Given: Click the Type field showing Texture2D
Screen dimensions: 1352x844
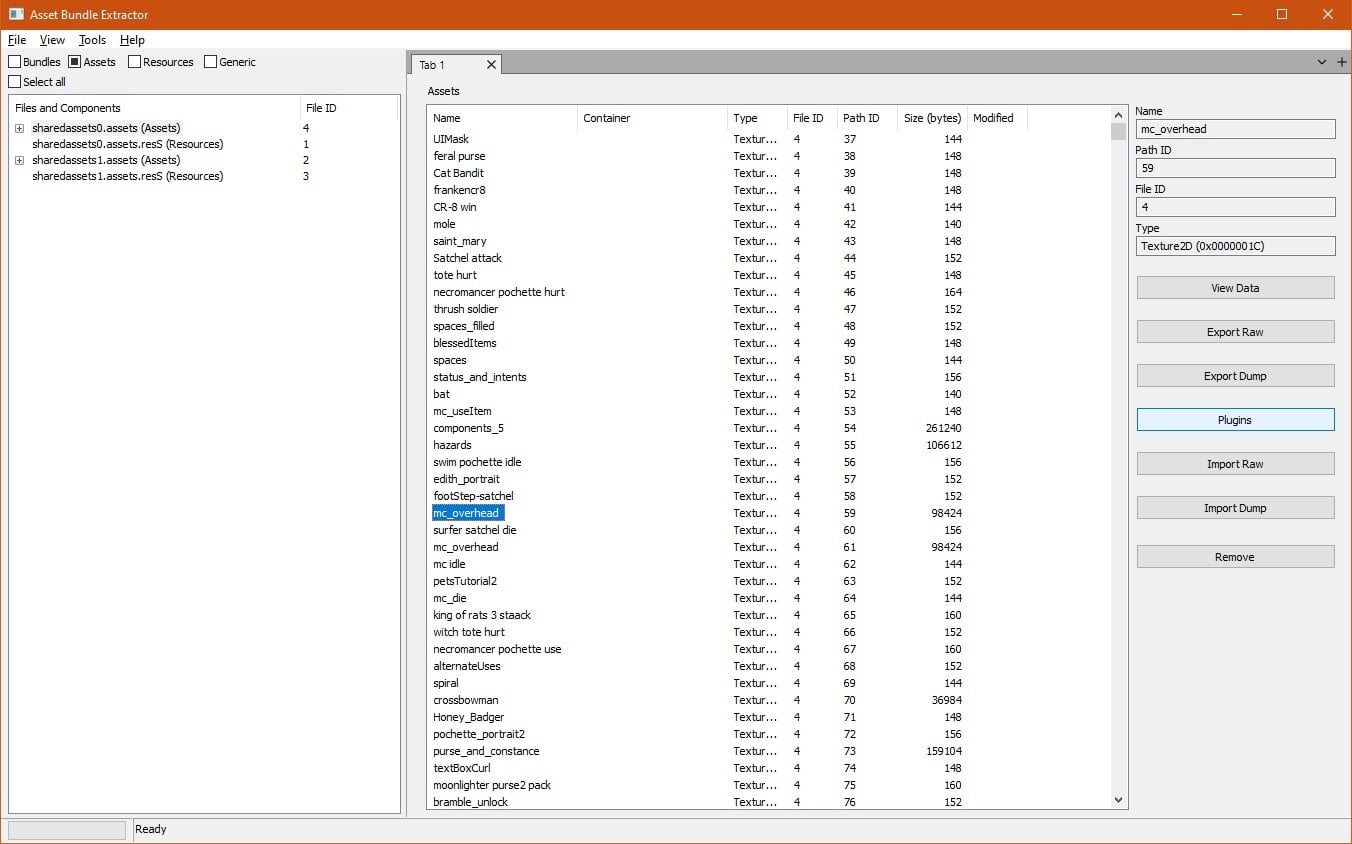Looking at the screenshot, I should coord(1235,246).
